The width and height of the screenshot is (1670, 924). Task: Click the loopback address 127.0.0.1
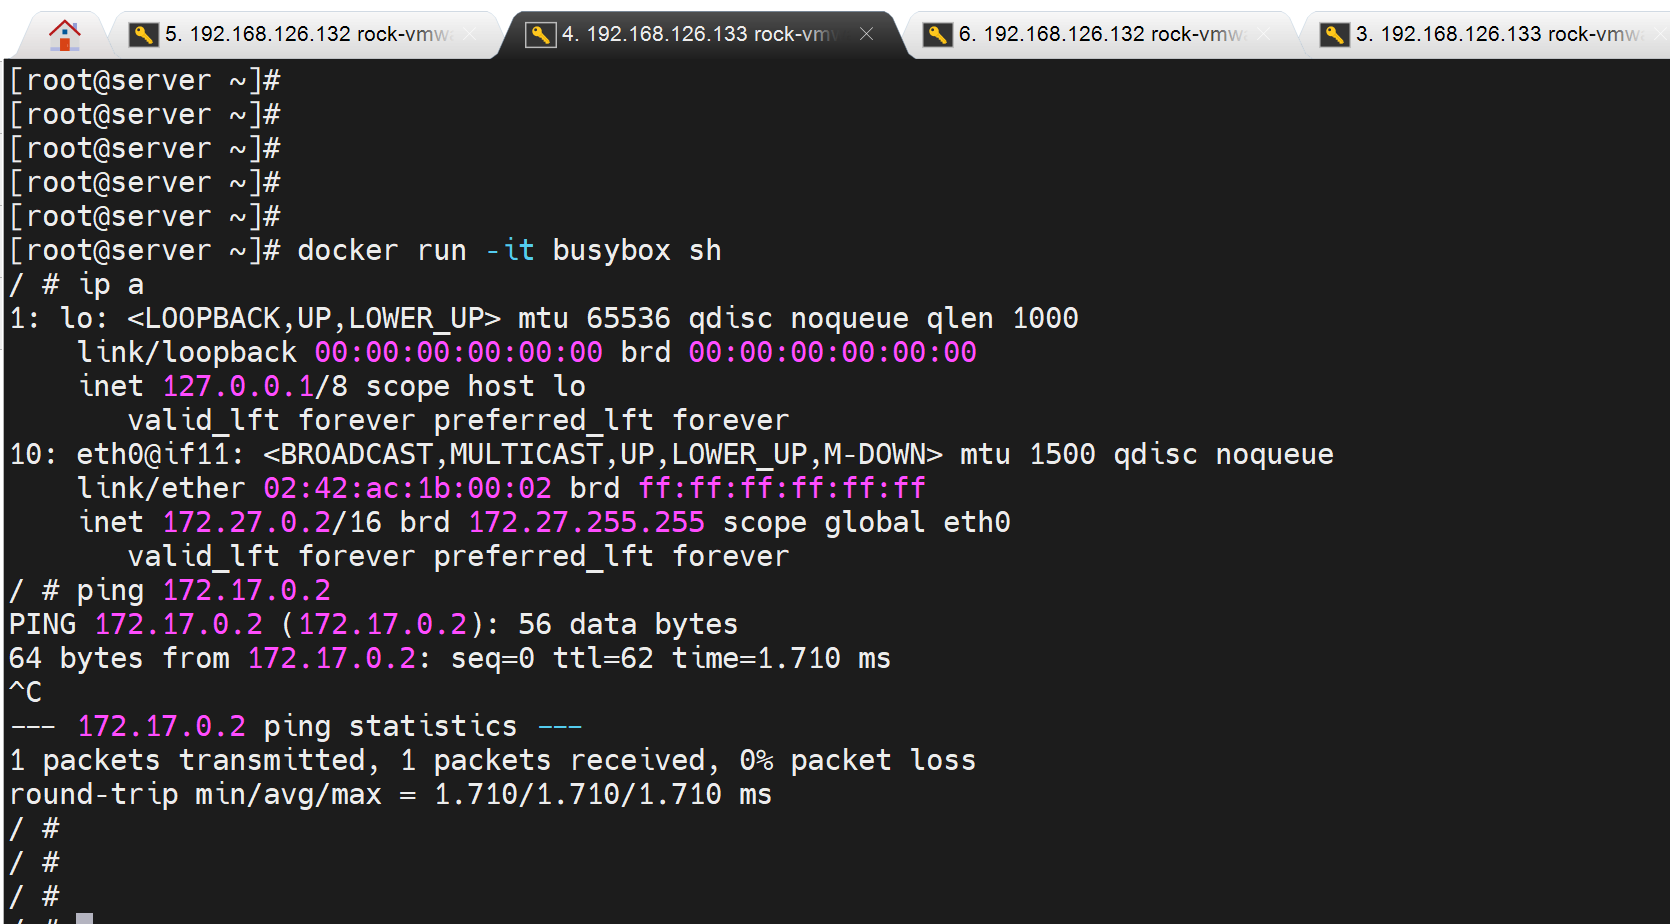pos(238,386)
